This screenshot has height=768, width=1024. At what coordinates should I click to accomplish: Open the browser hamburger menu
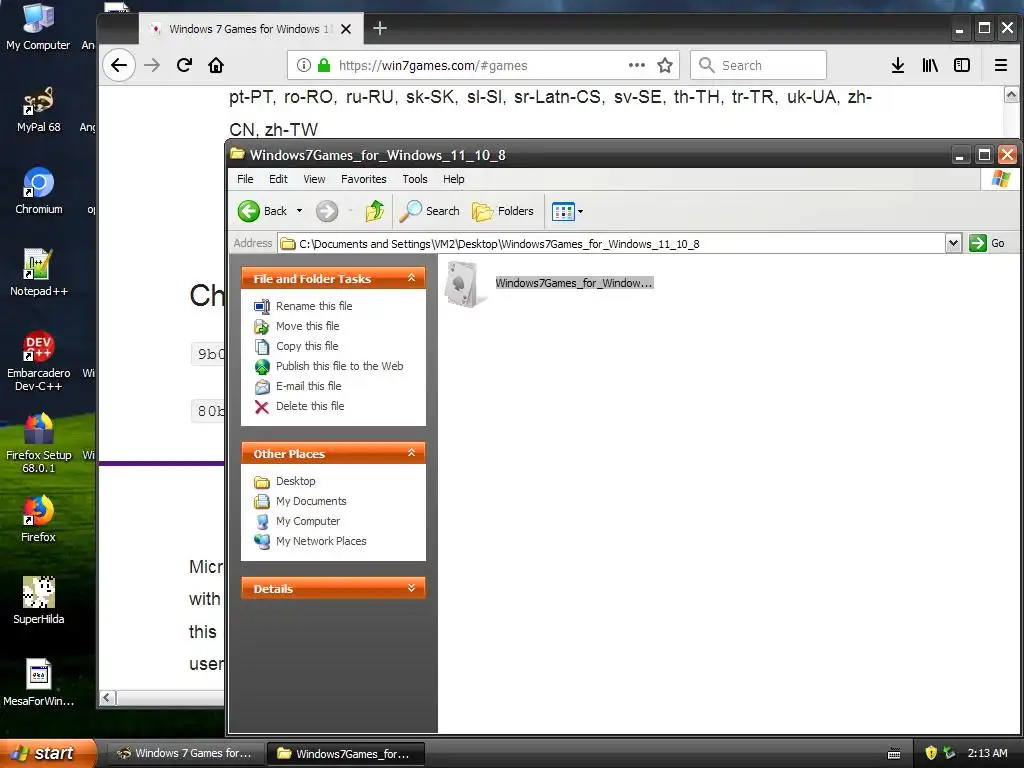(1000, 65)
